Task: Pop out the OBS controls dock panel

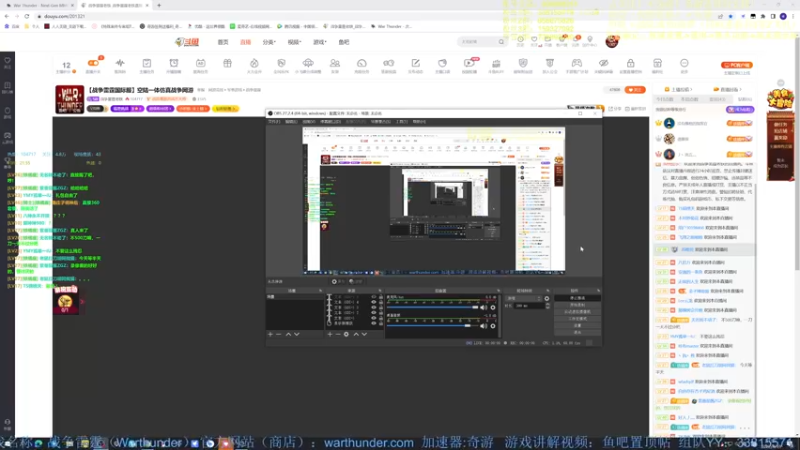Action: (598, 291)
